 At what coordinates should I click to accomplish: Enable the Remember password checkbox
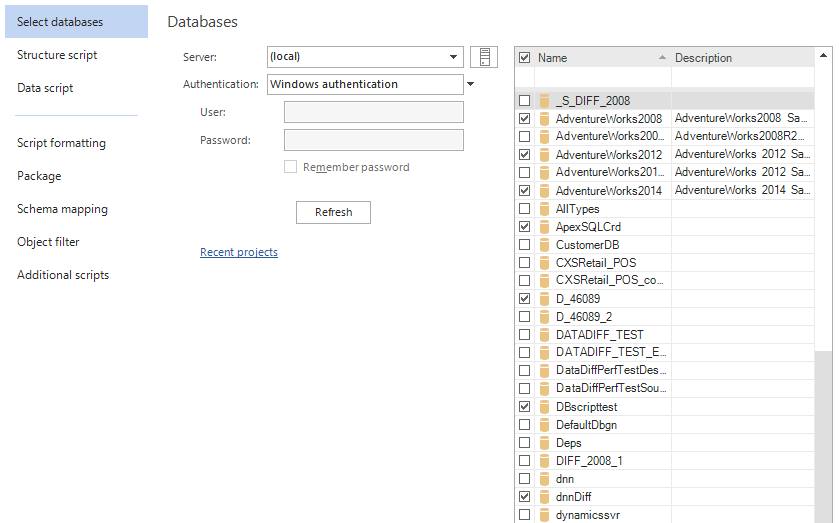[291, 166]
